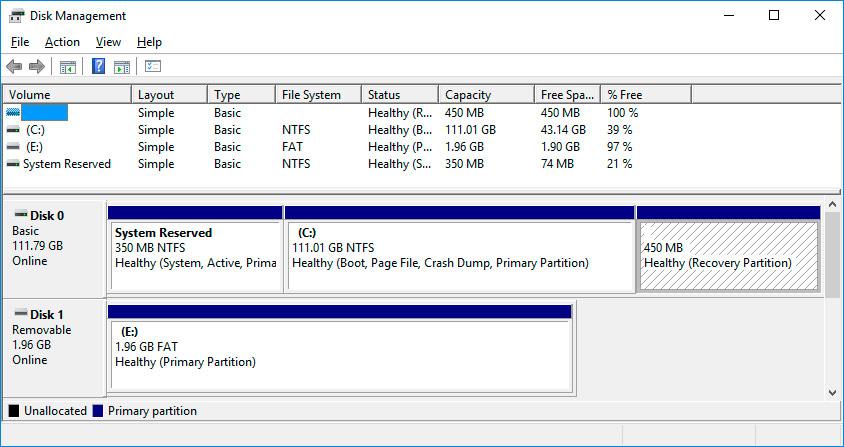
Task: Click the Disk Management title bar icon
Action: coord(17,16)
